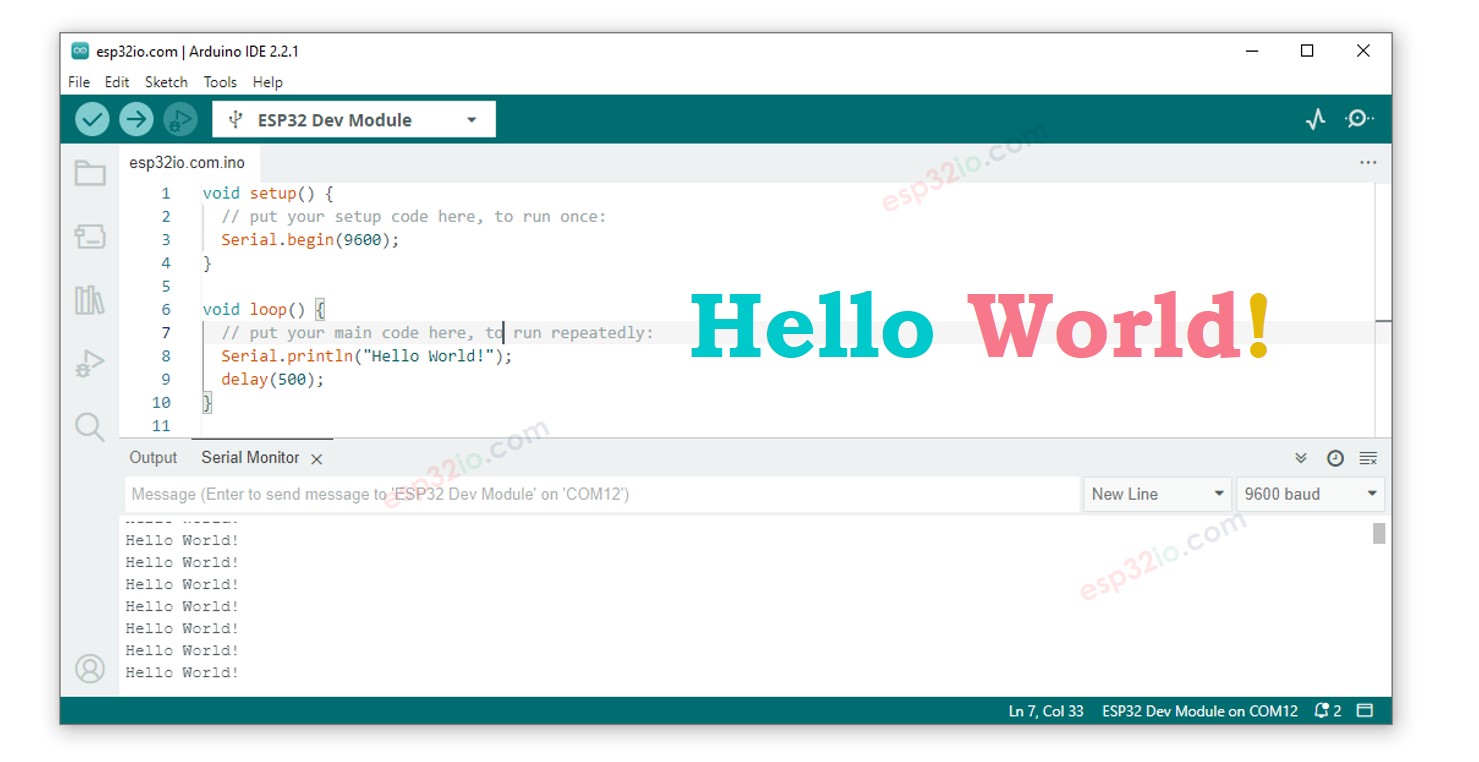Open the 9600 baud rate dropdown
The width and height of the screenshot is (1479, 762).
click(1310, 494)
